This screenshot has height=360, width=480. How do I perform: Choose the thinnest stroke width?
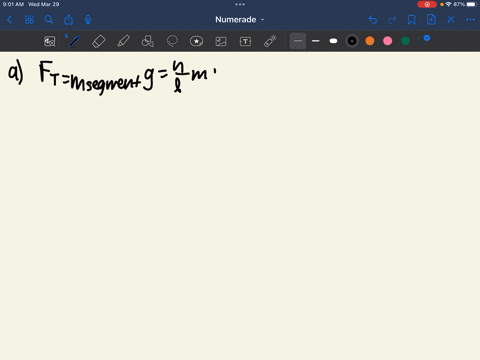298,41
